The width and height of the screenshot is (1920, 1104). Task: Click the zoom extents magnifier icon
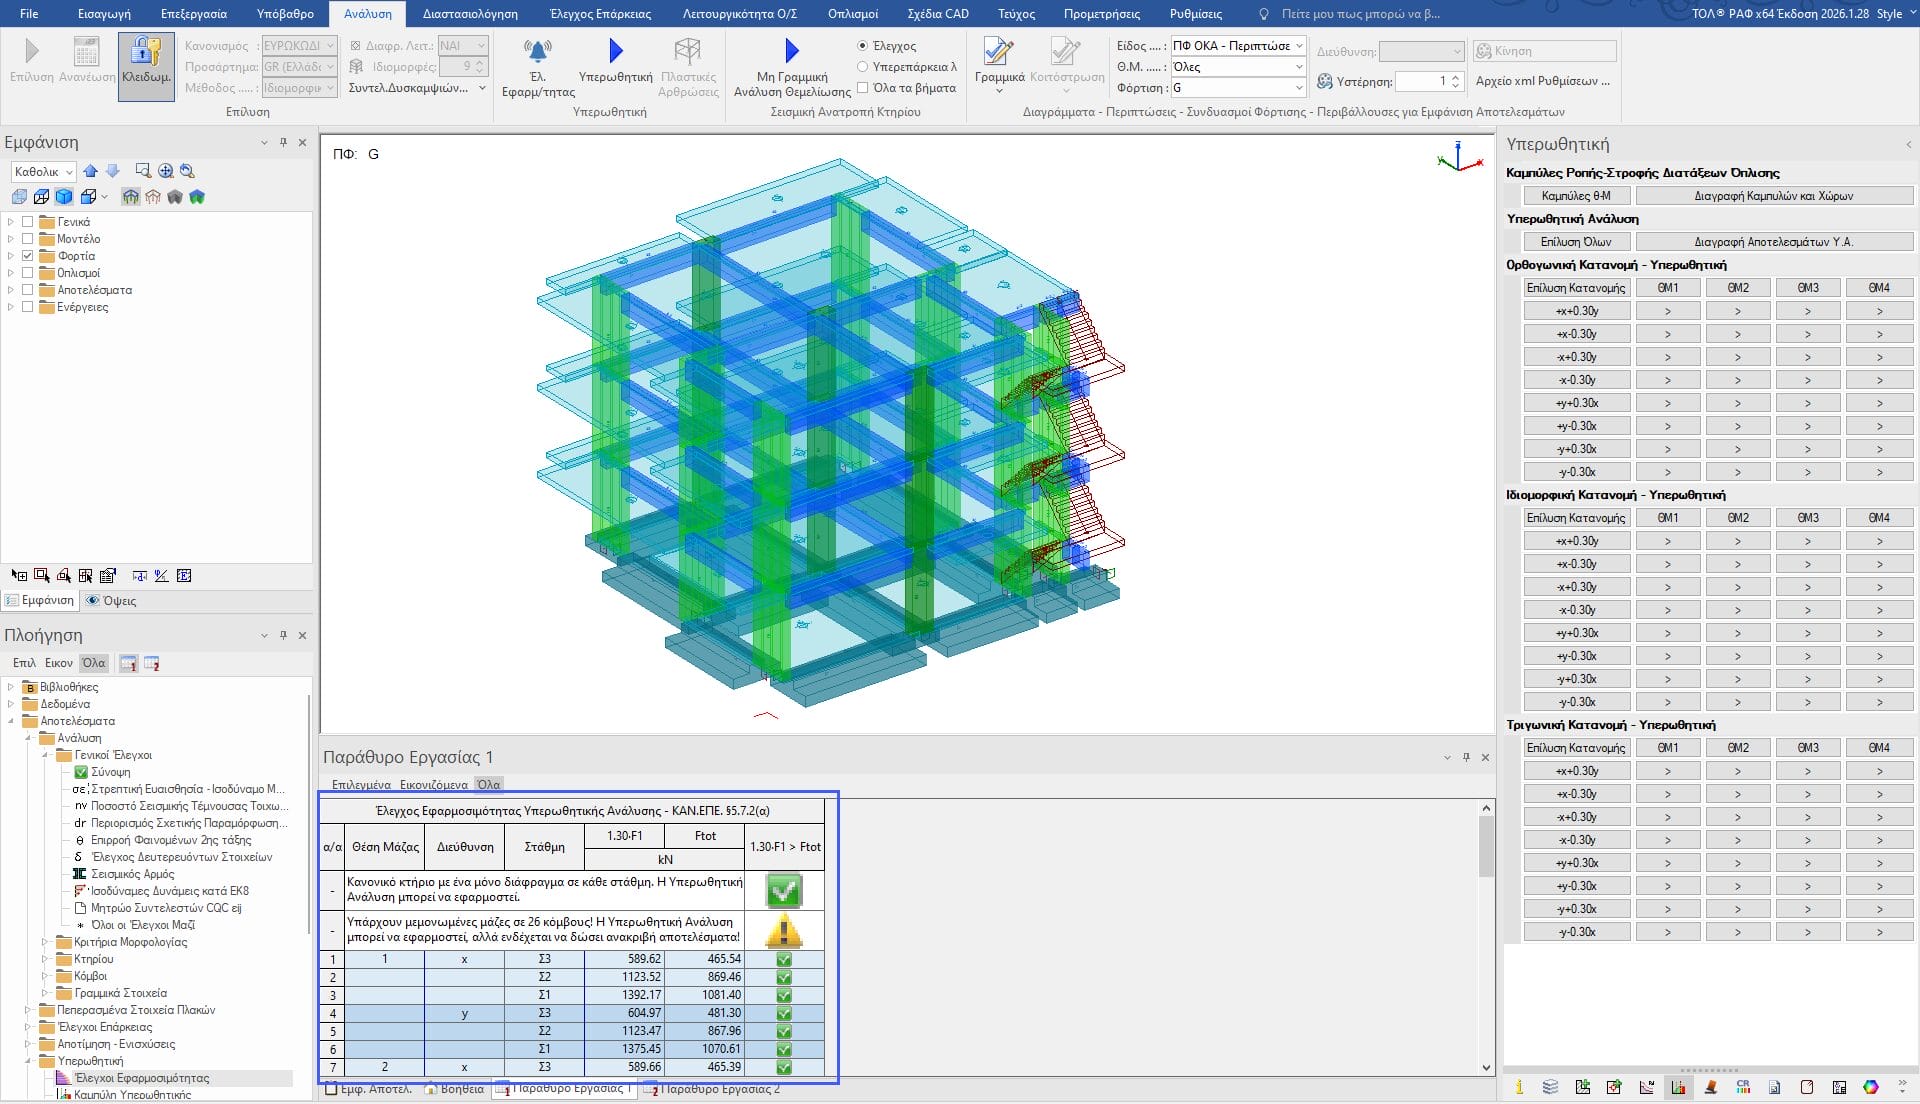[166, 171]
